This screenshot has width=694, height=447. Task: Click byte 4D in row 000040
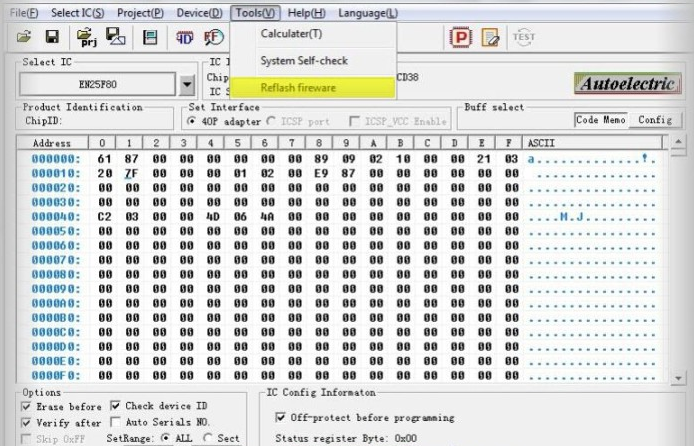point(213,217)
